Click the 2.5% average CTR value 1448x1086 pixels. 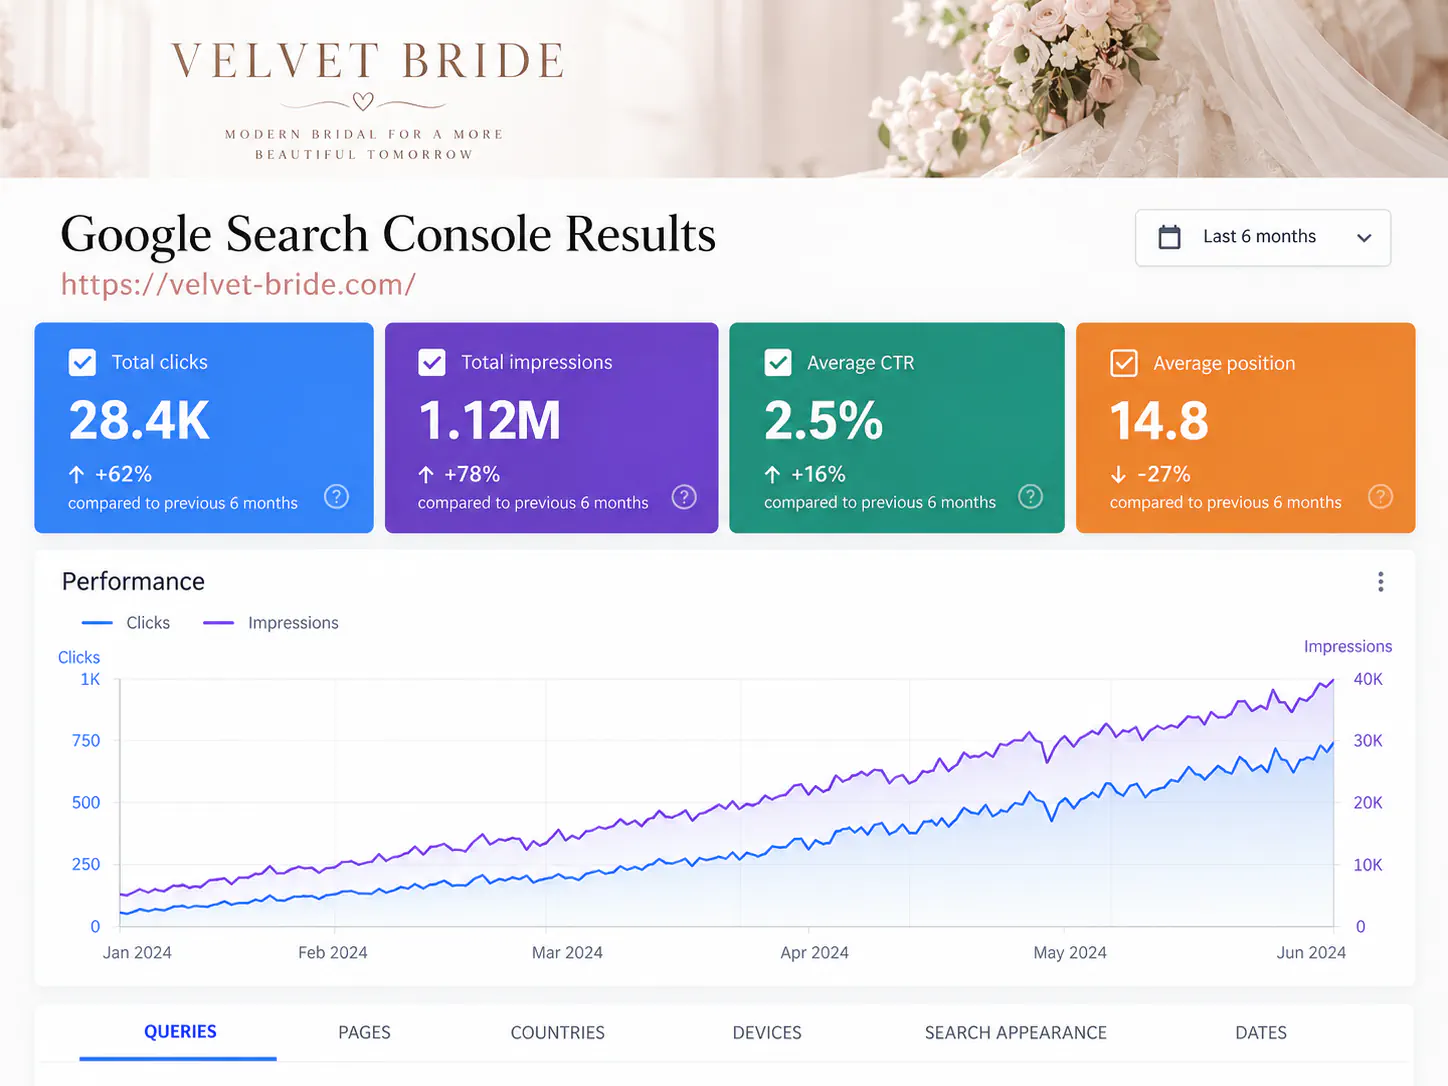(824, 420)
